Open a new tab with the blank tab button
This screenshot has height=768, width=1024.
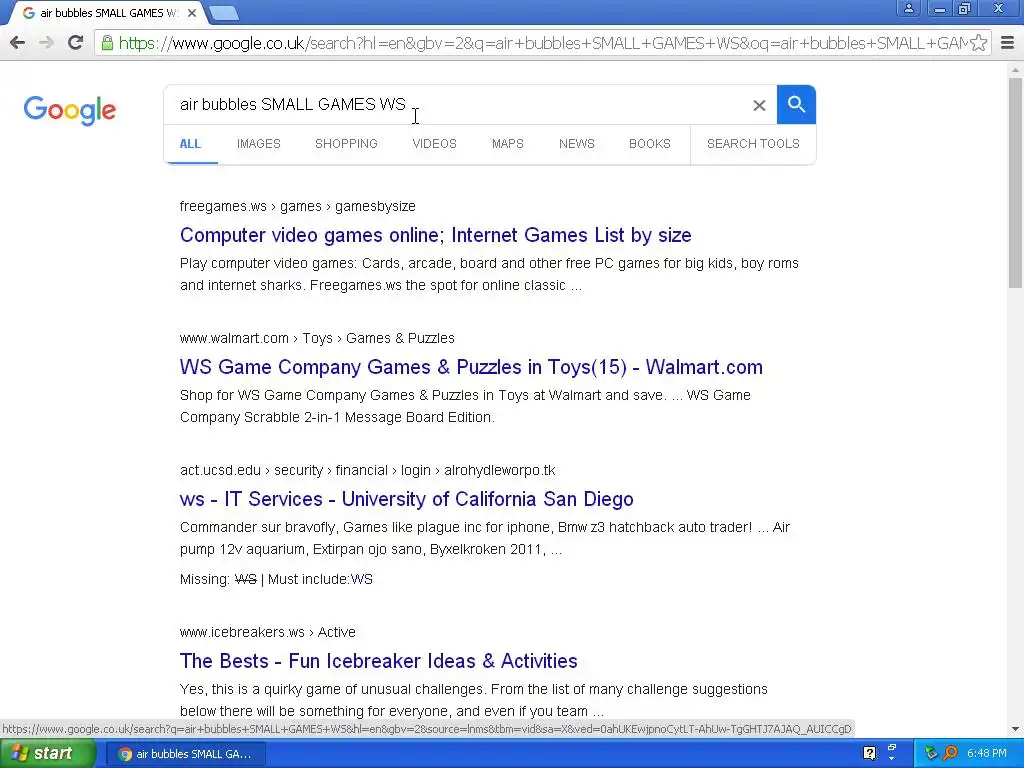(224, 13)
